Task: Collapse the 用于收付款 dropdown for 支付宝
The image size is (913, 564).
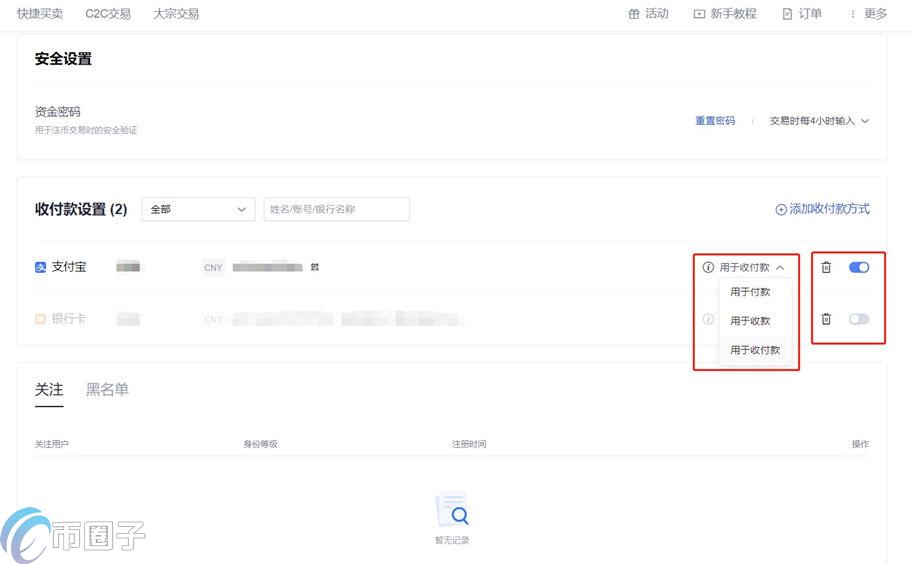Action: [x=780, y=268]
